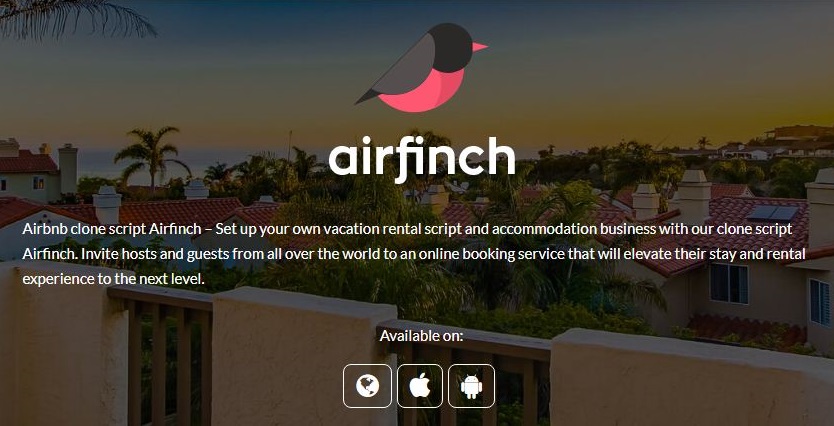Click the "experience to the next level." line
This screenshot has height=426, width=834.
click(113, 279)
